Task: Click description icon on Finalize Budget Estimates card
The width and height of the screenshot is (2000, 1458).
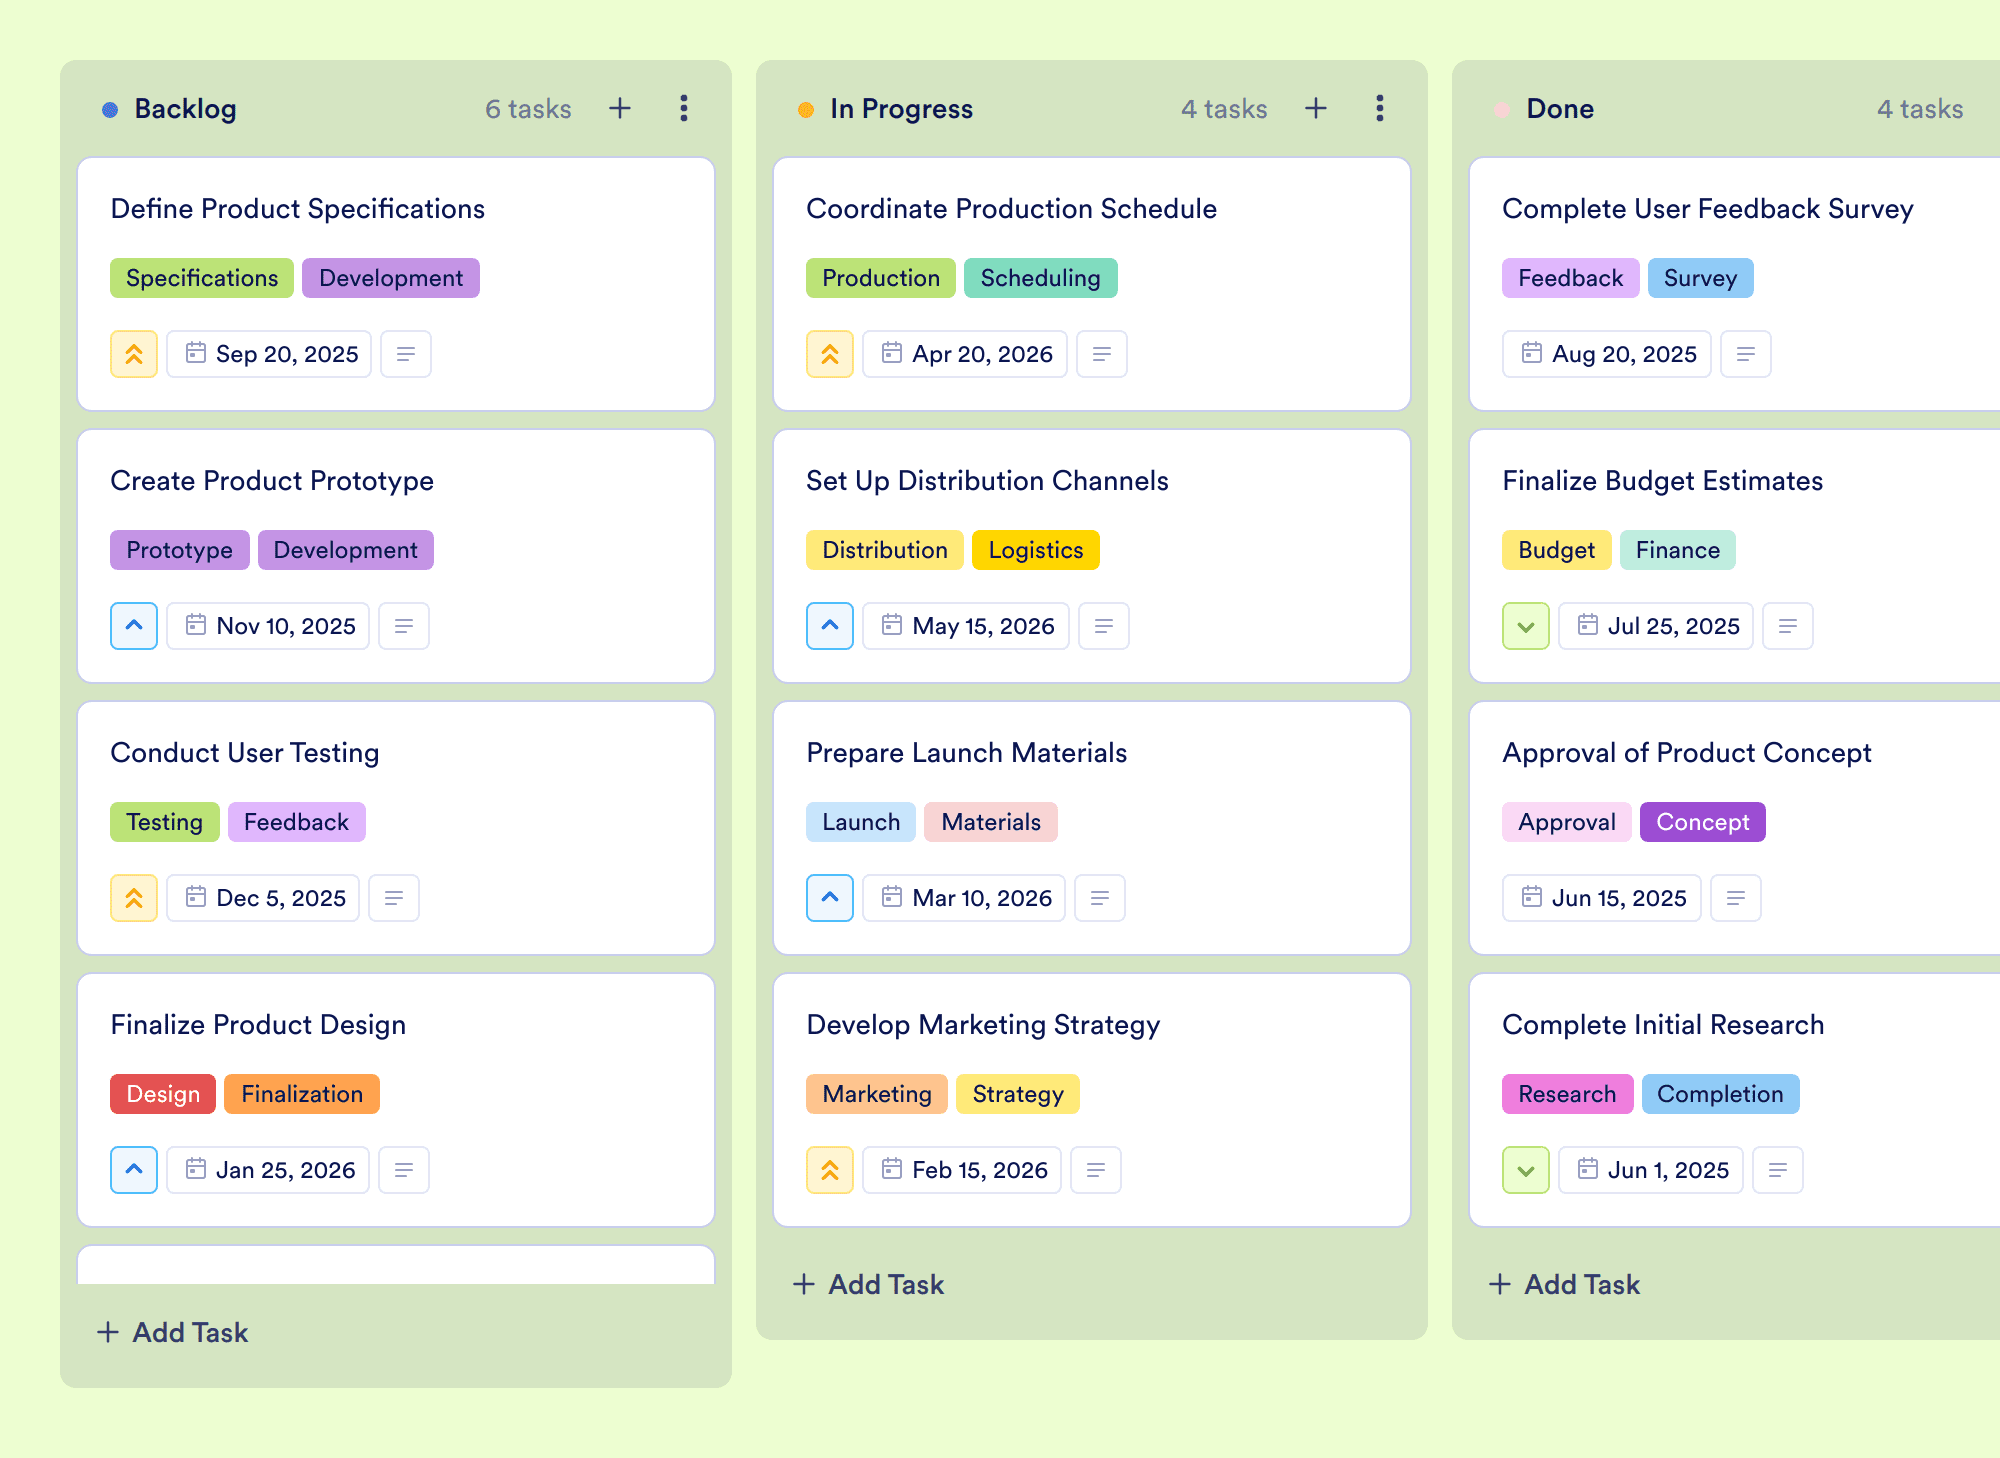Action: [1788, 626]
